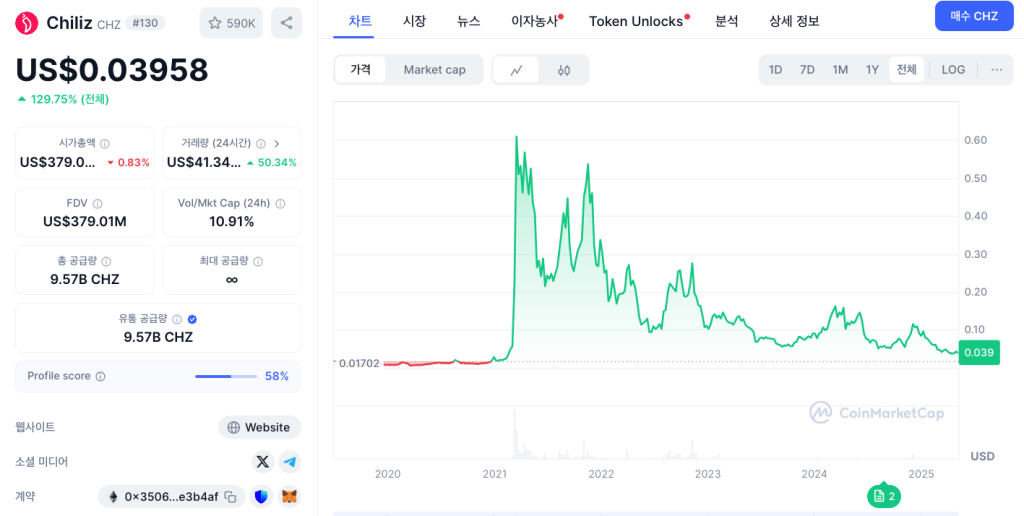Open the chart more-options ellipsis menu
The width and height of the screenshot is (1024, 516).
pos(996,70)
